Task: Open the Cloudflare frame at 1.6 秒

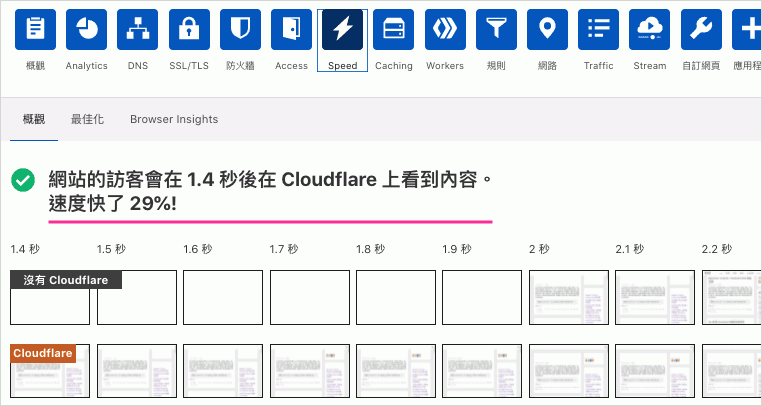Action: point(223,371)
